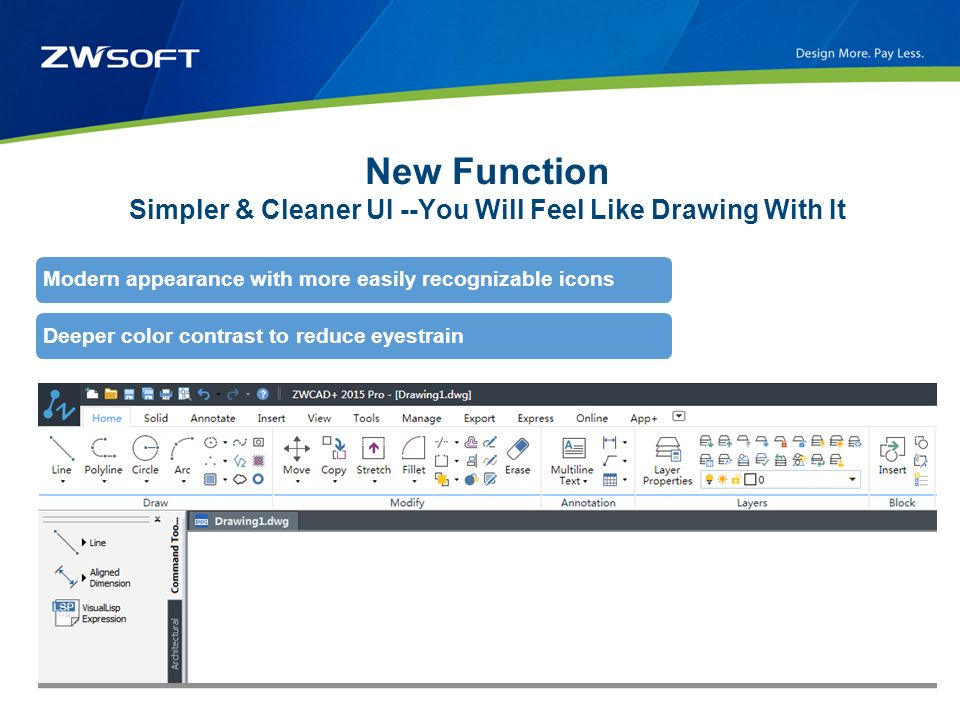Click the New file icon in quick access toolbar
Screen dimensions: 960x720
coord(92,394)
